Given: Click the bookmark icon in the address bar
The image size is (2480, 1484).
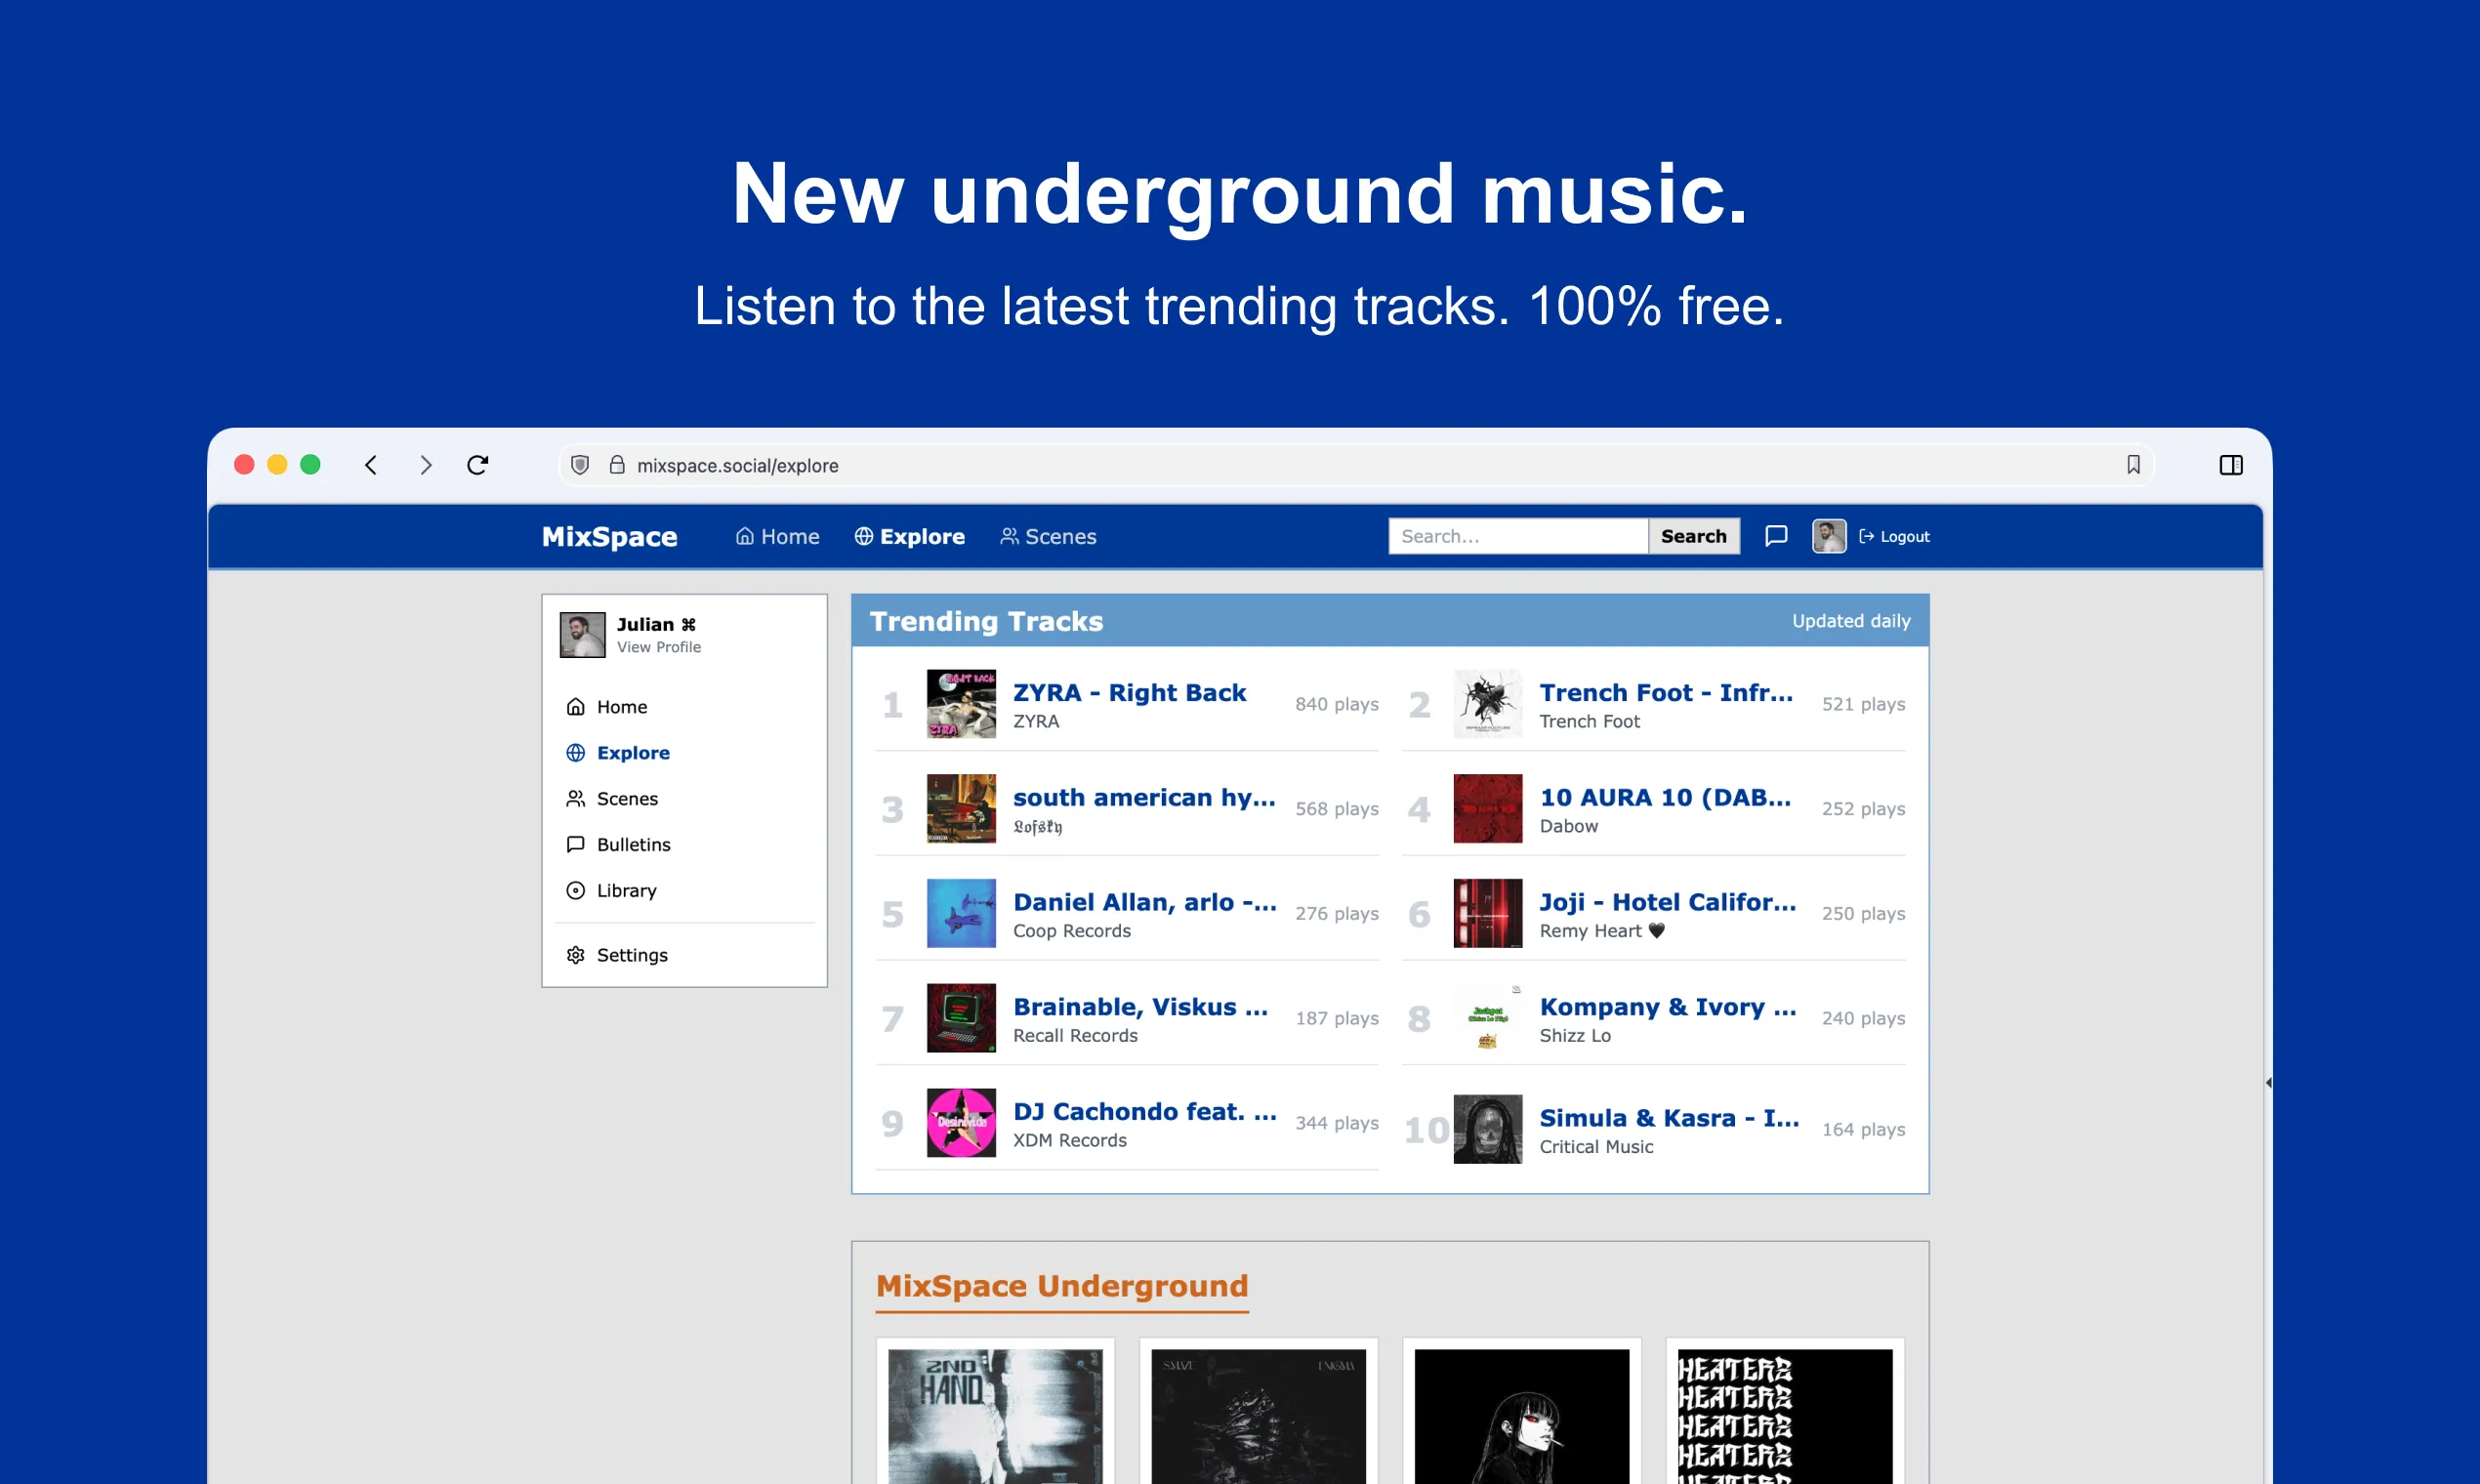Looking at the screenshot, I should click(2132, 465).
